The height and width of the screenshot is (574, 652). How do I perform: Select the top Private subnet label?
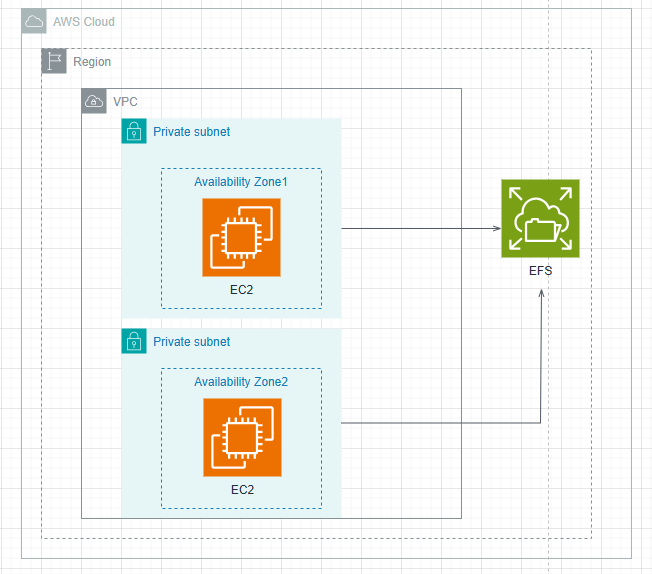(191, 132)
